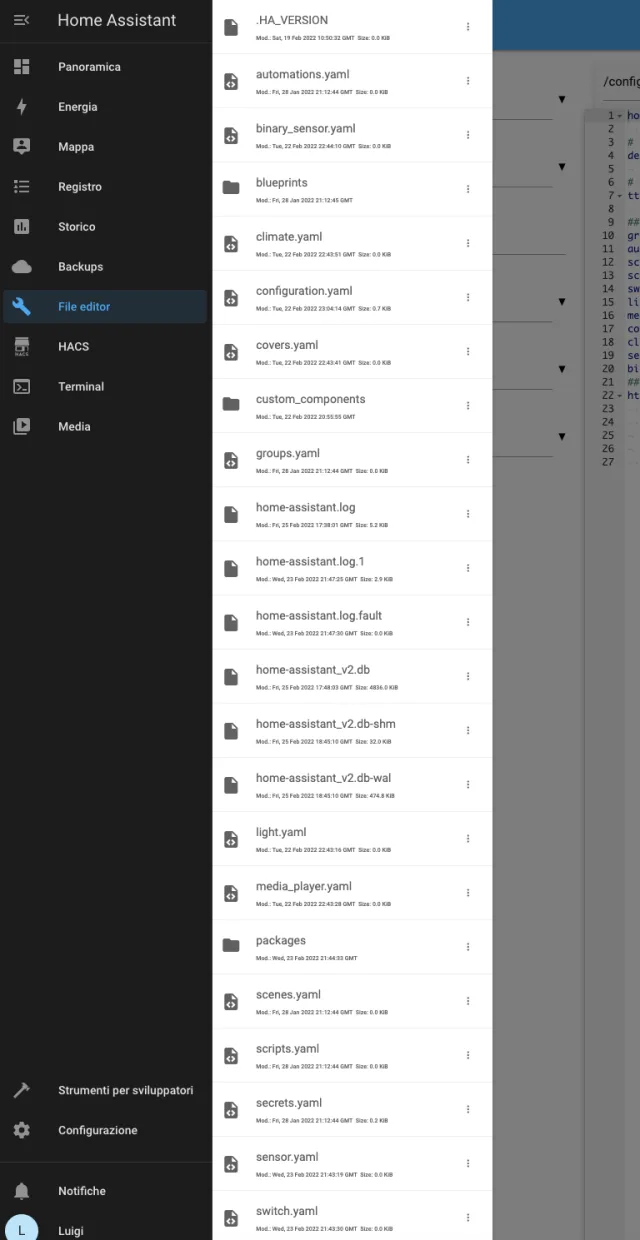Screen dimensions: 640x1240
Task: Open home-assistant.log.fault file
Action: pos(352,621)
